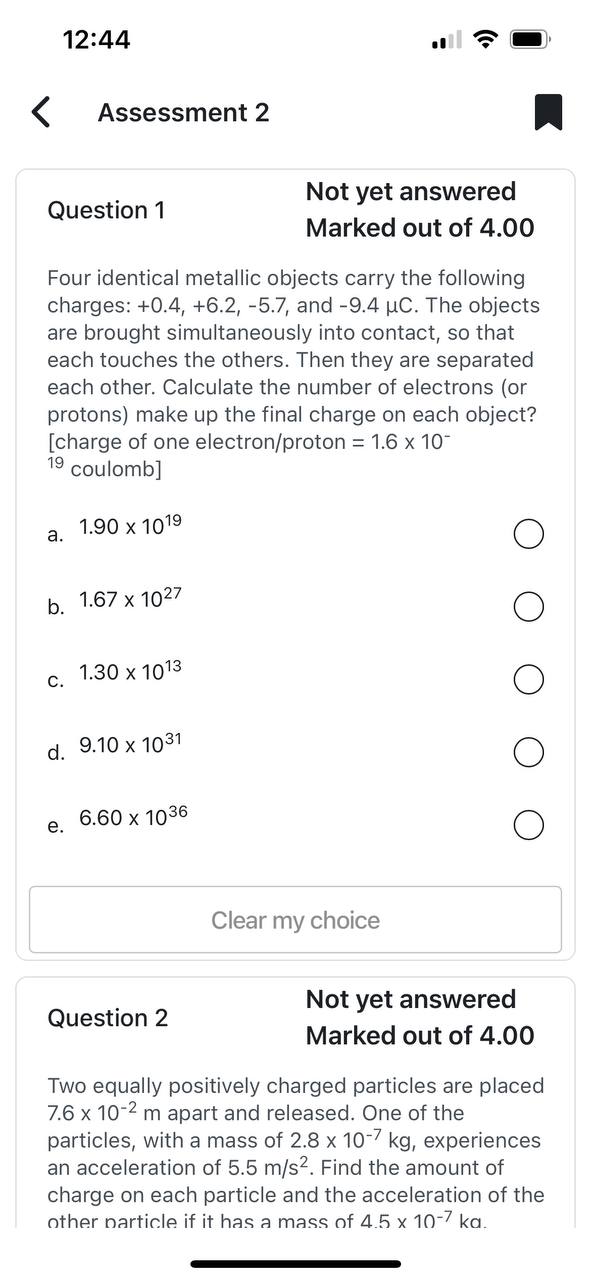Open Question 1 header
Screen dimensions: 591x1280
point(106,210)
